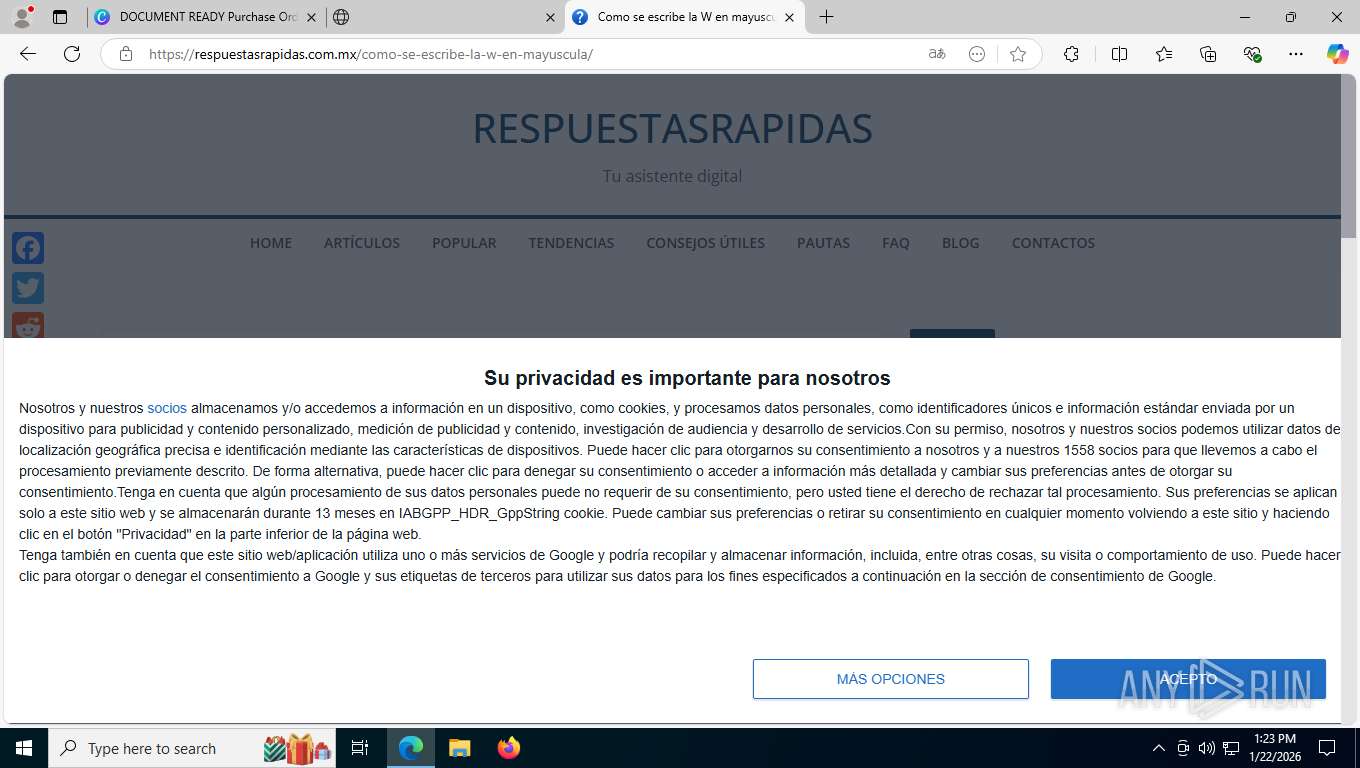The width and height of the screenshot is (1360, 768).
Task: Open the Collections panel
Action: click(1208, 54)
